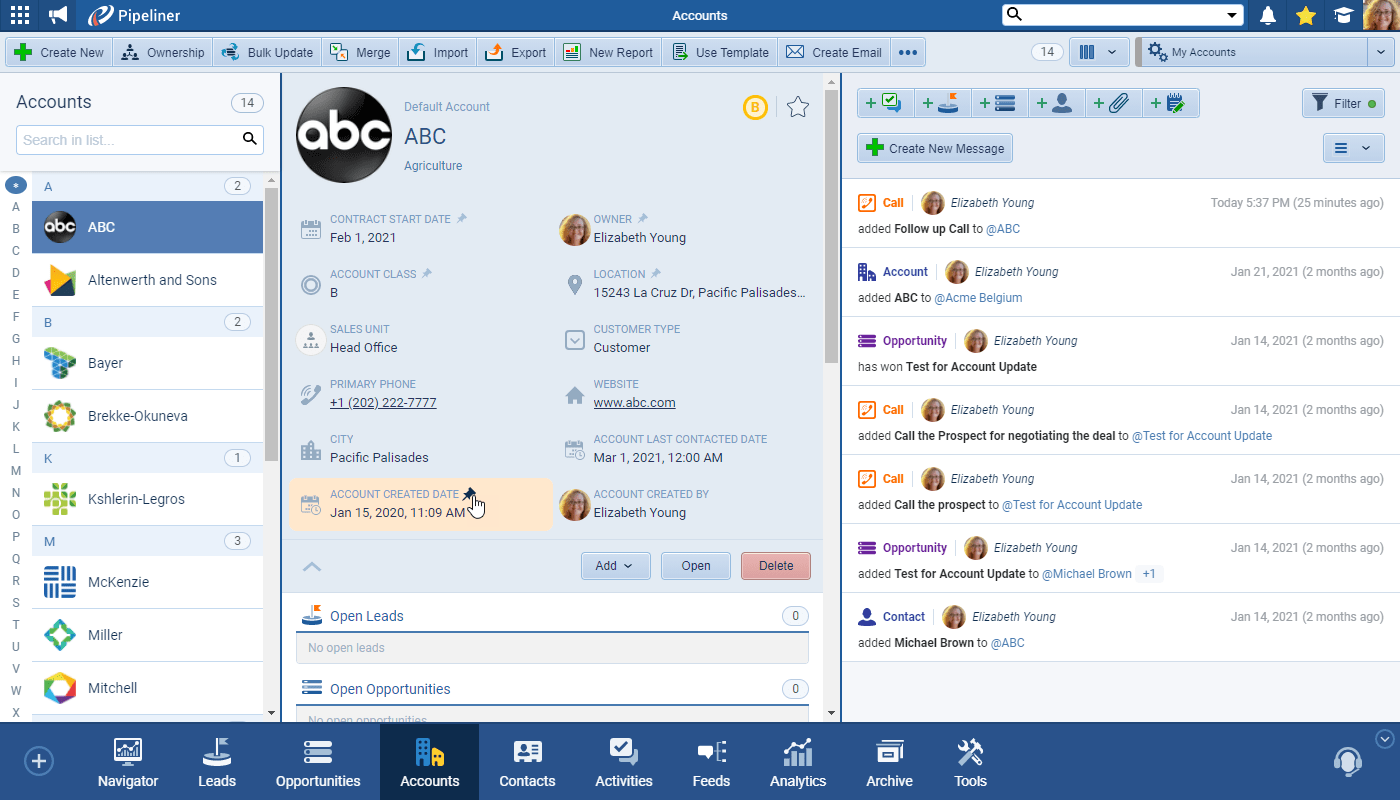
Task: Toggle the pin on Contract Start Date
Action: point(462,219)
